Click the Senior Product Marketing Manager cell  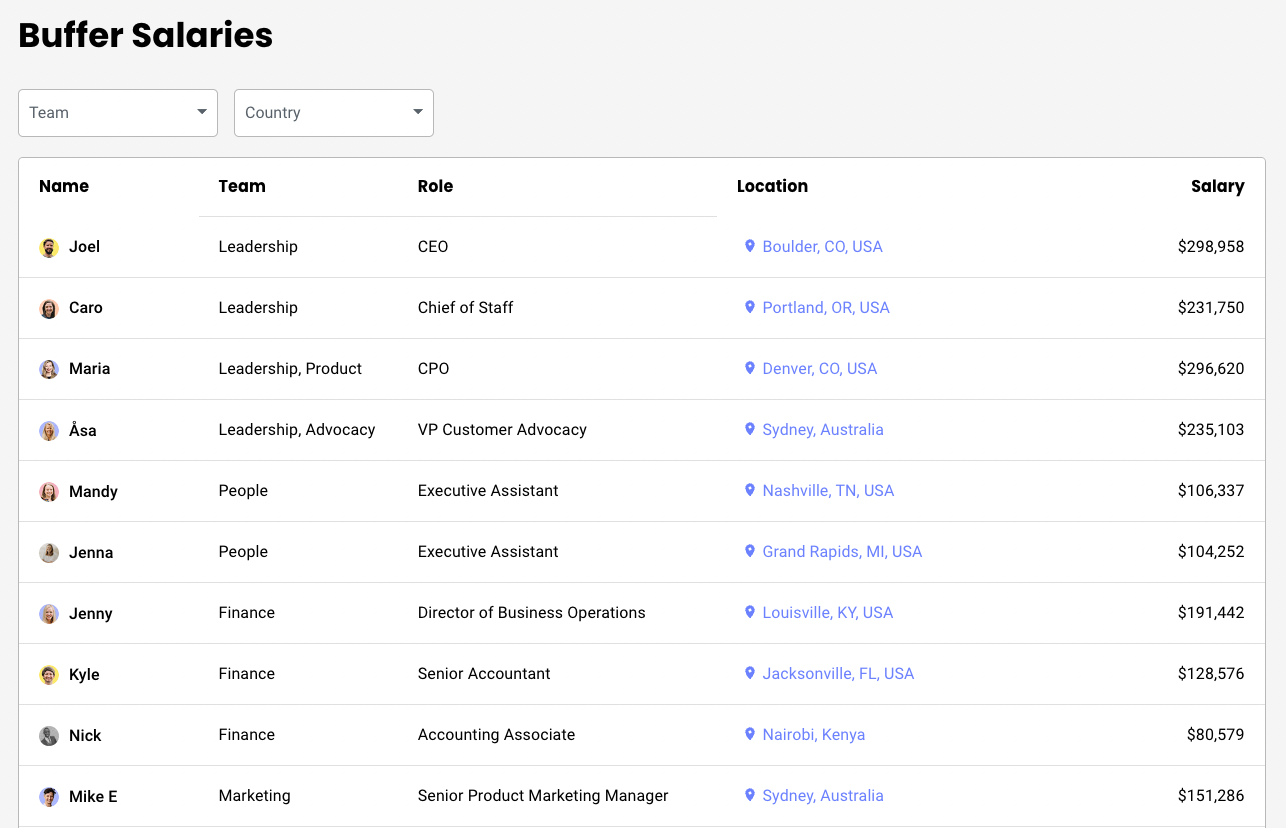pyautogui.click(x=543, y=795)
